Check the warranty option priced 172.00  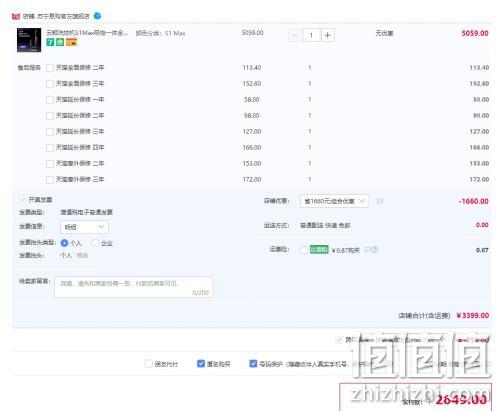(50, 180)
